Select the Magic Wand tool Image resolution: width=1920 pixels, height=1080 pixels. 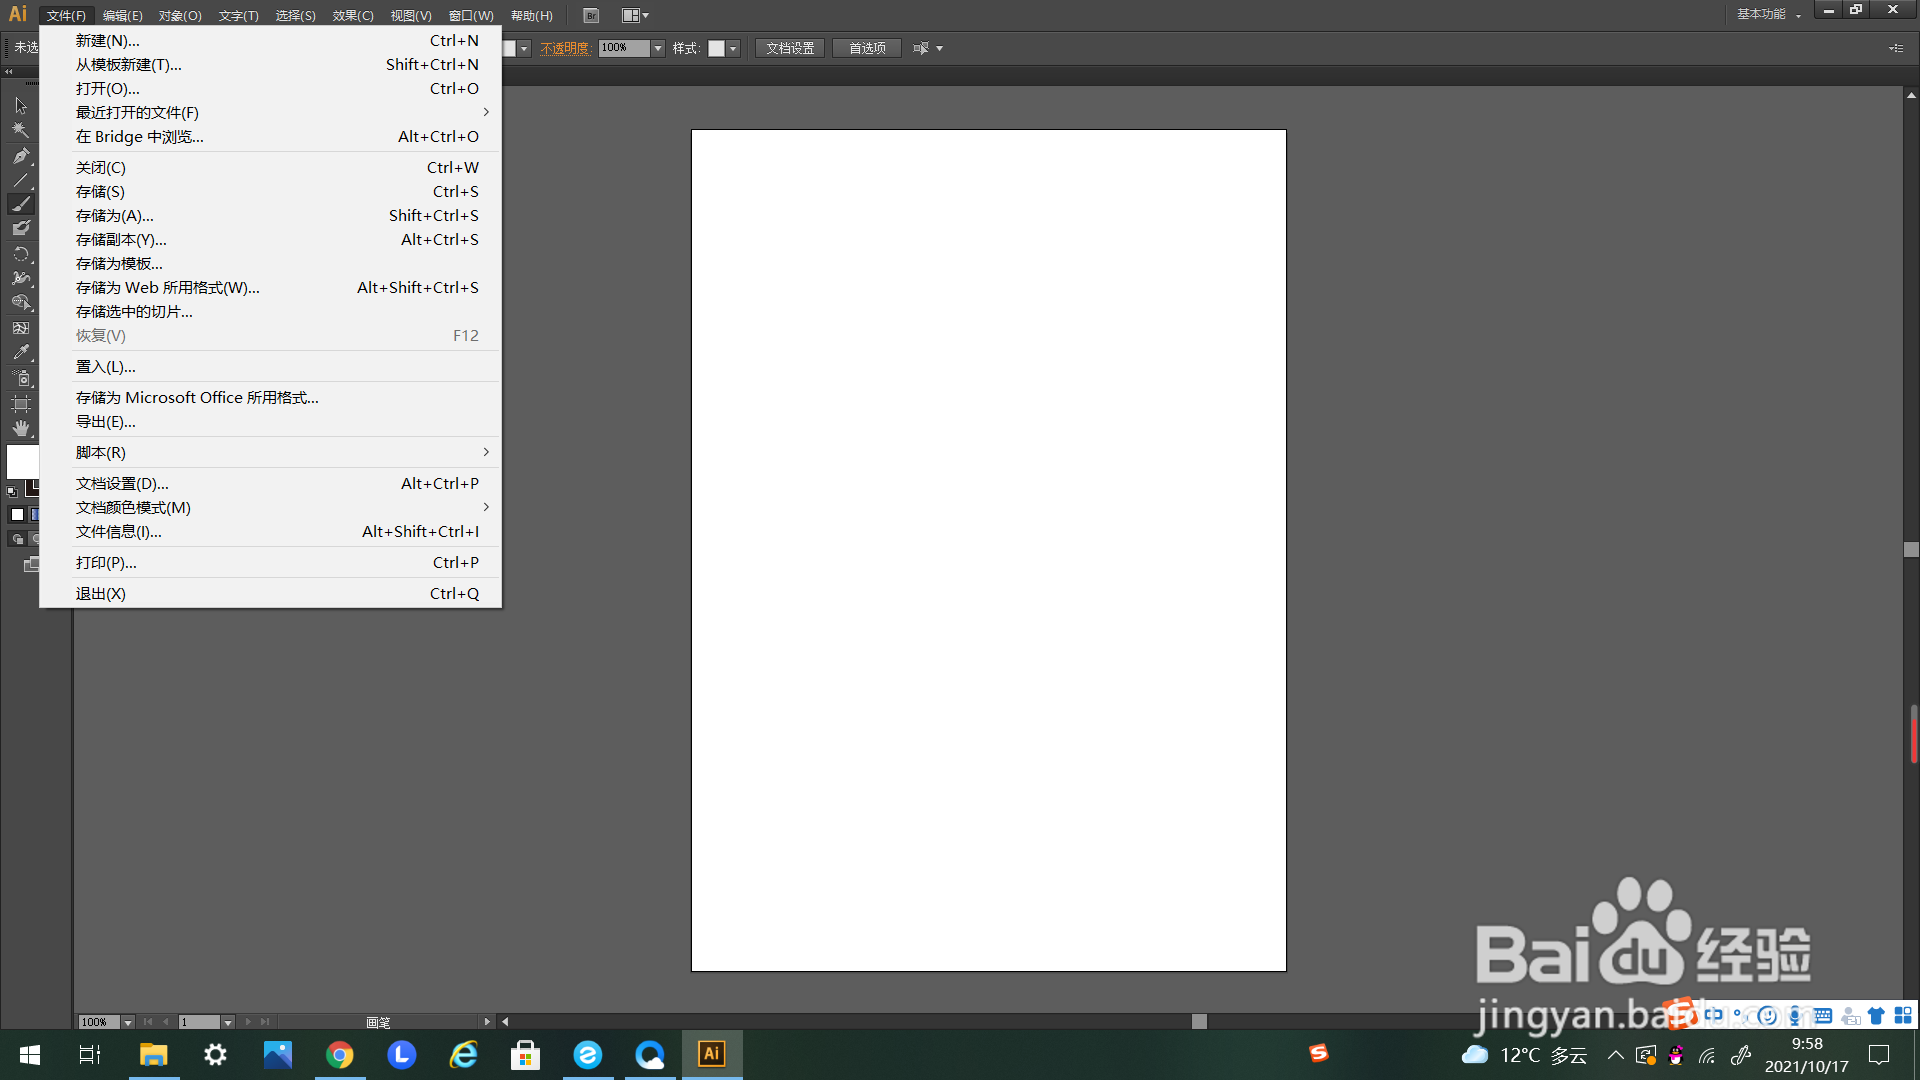21,130
